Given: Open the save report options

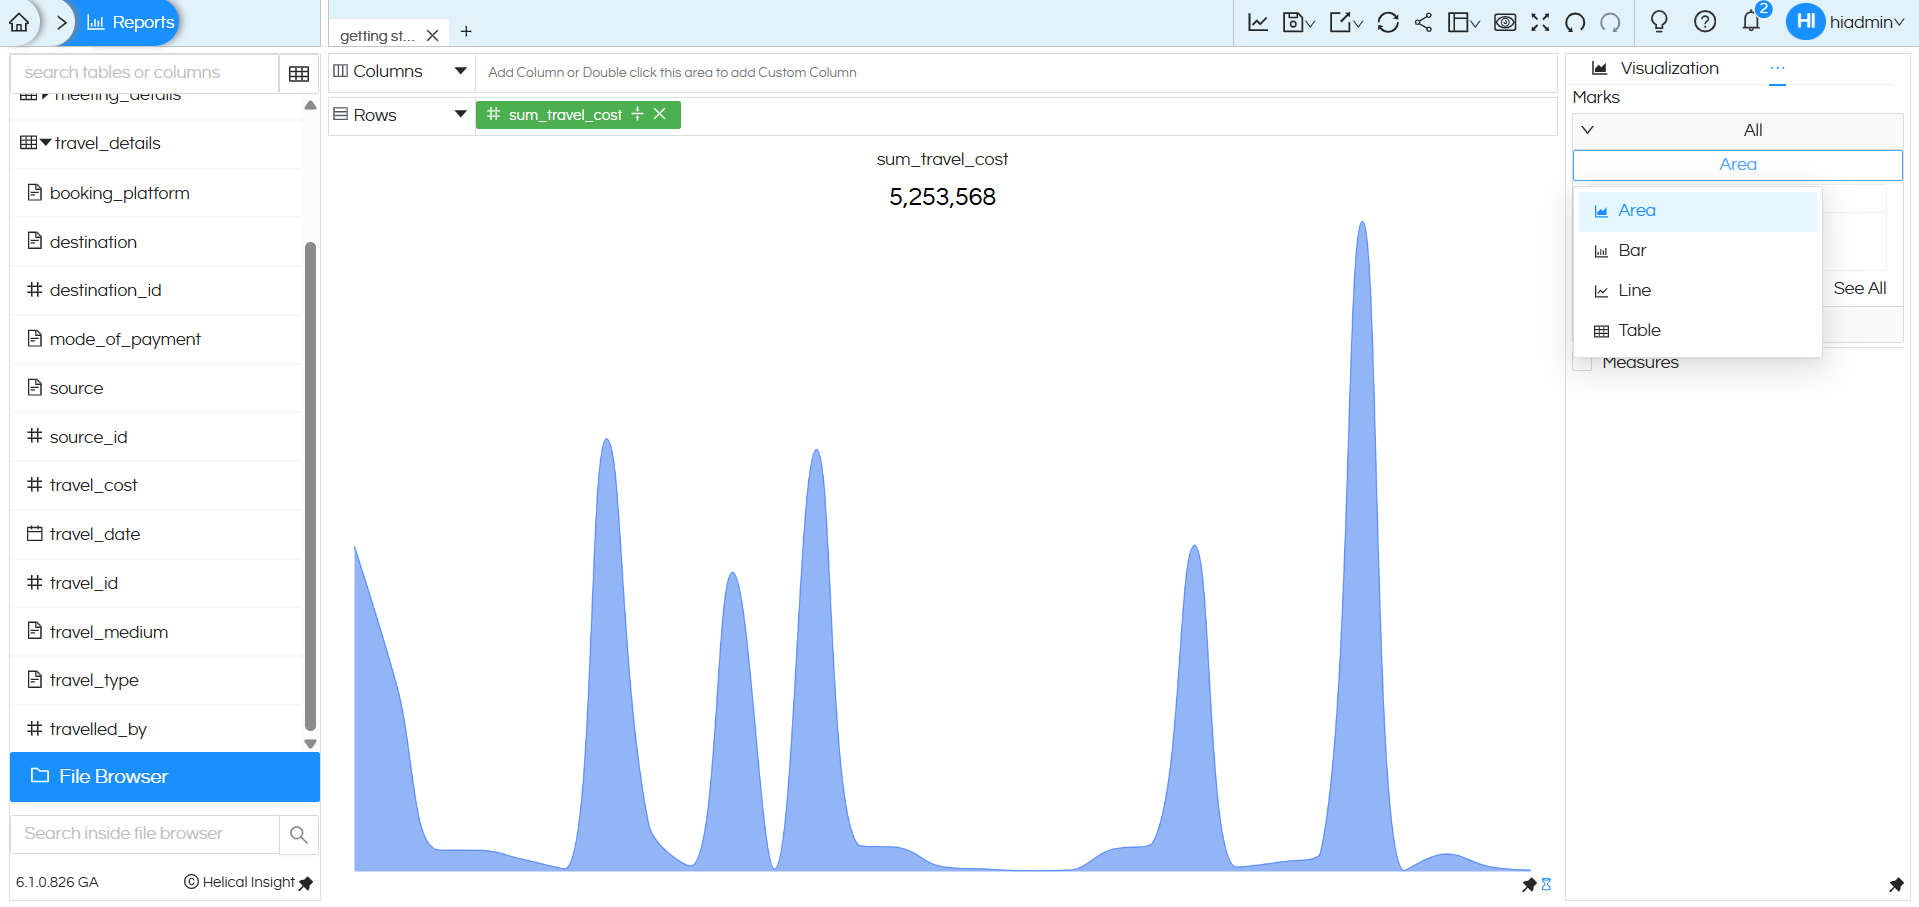Looking at the screenshot, I should [x=1297, y=21].
